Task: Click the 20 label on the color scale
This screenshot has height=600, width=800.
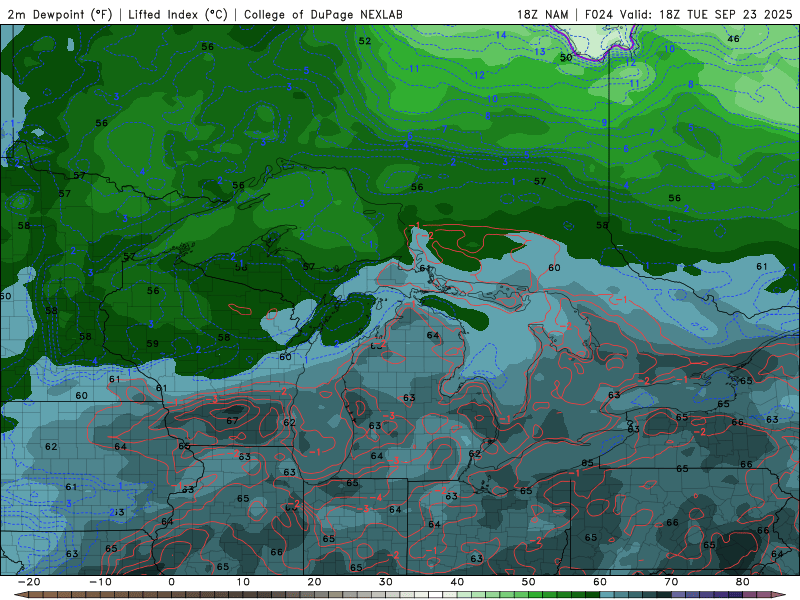Action: coord(314,582)
